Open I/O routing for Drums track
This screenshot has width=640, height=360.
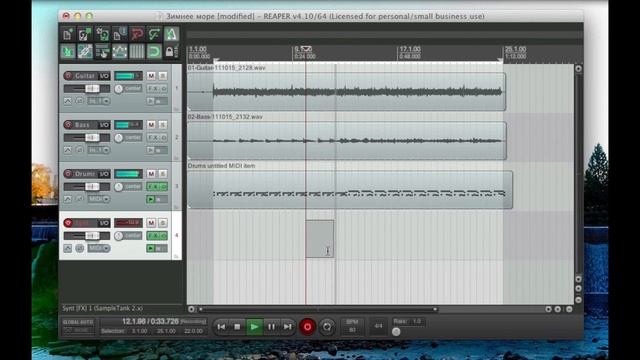pyautogui.click(x=104, y=174)
